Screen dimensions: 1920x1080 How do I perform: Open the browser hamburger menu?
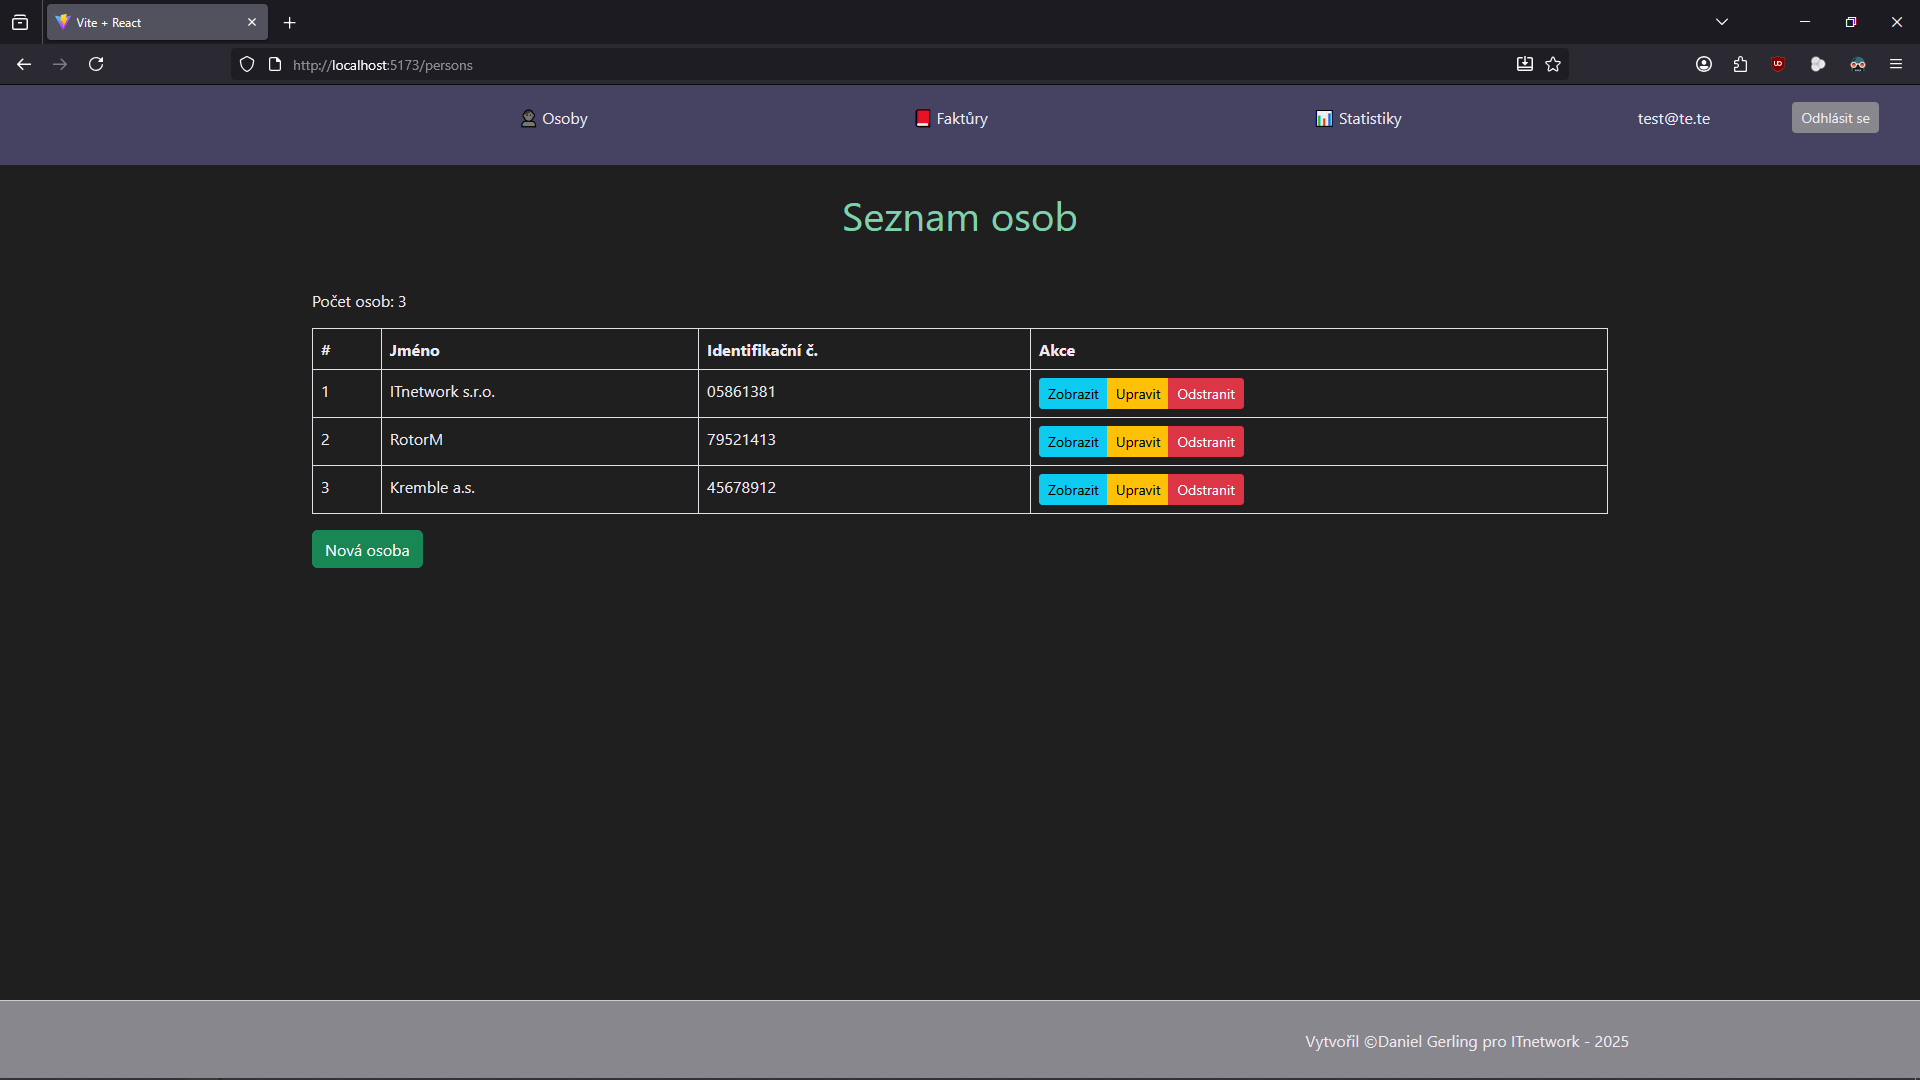pos(1896,64)
